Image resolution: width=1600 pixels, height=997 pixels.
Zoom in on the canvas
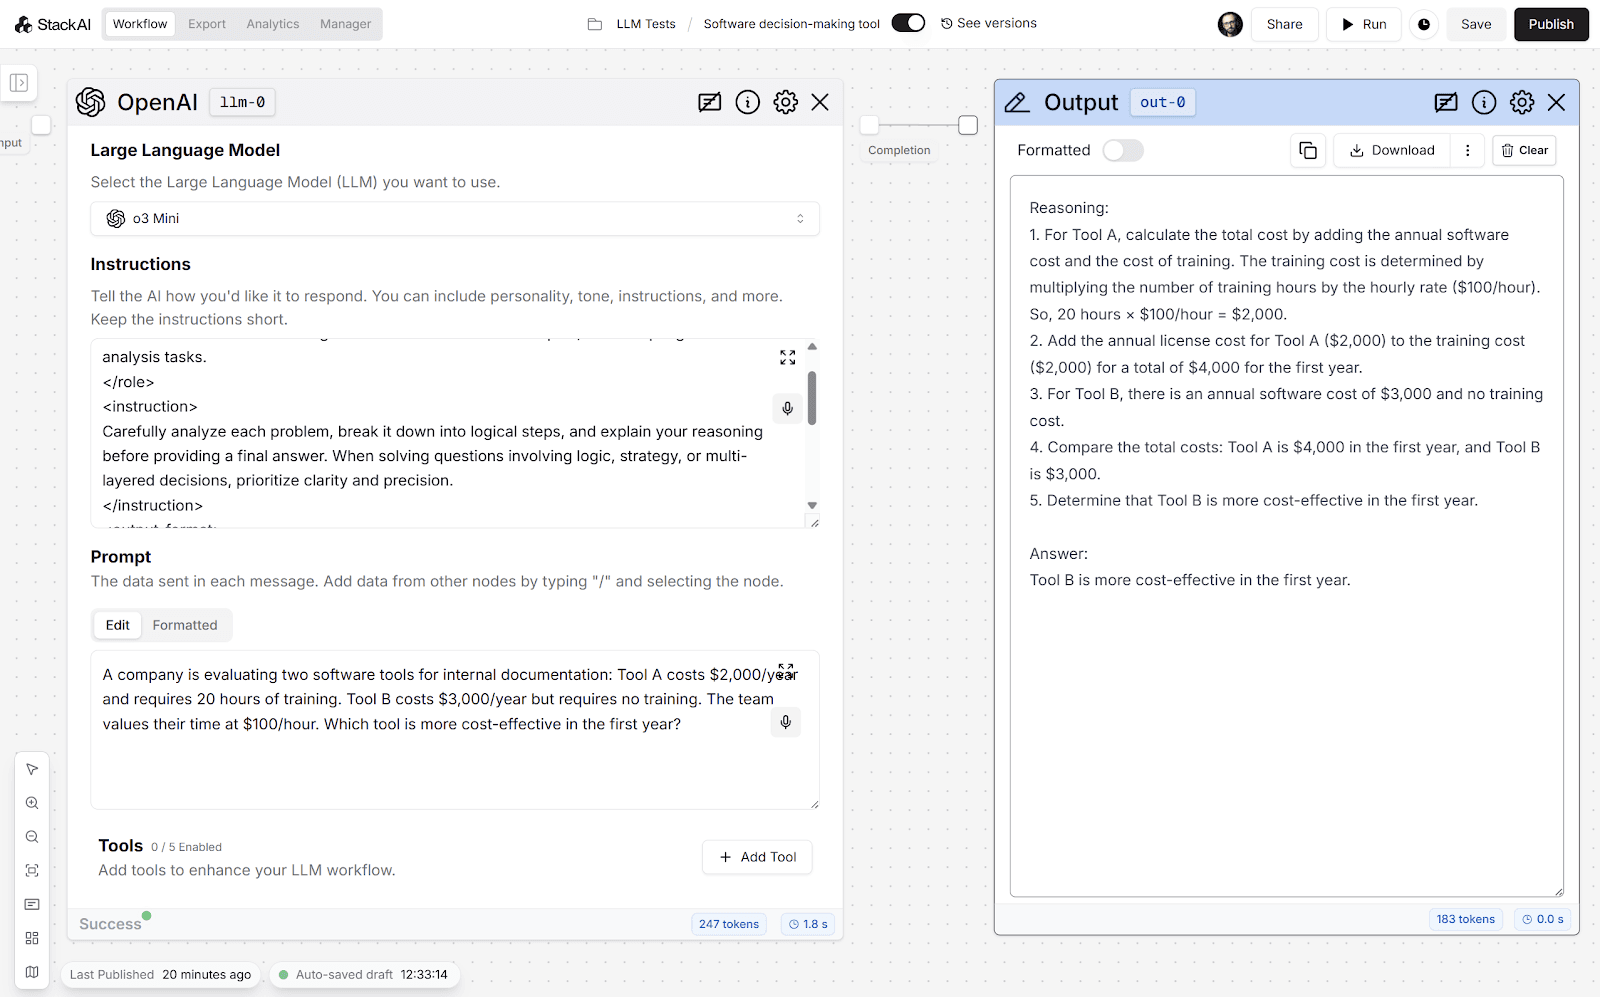pos(32,803)
